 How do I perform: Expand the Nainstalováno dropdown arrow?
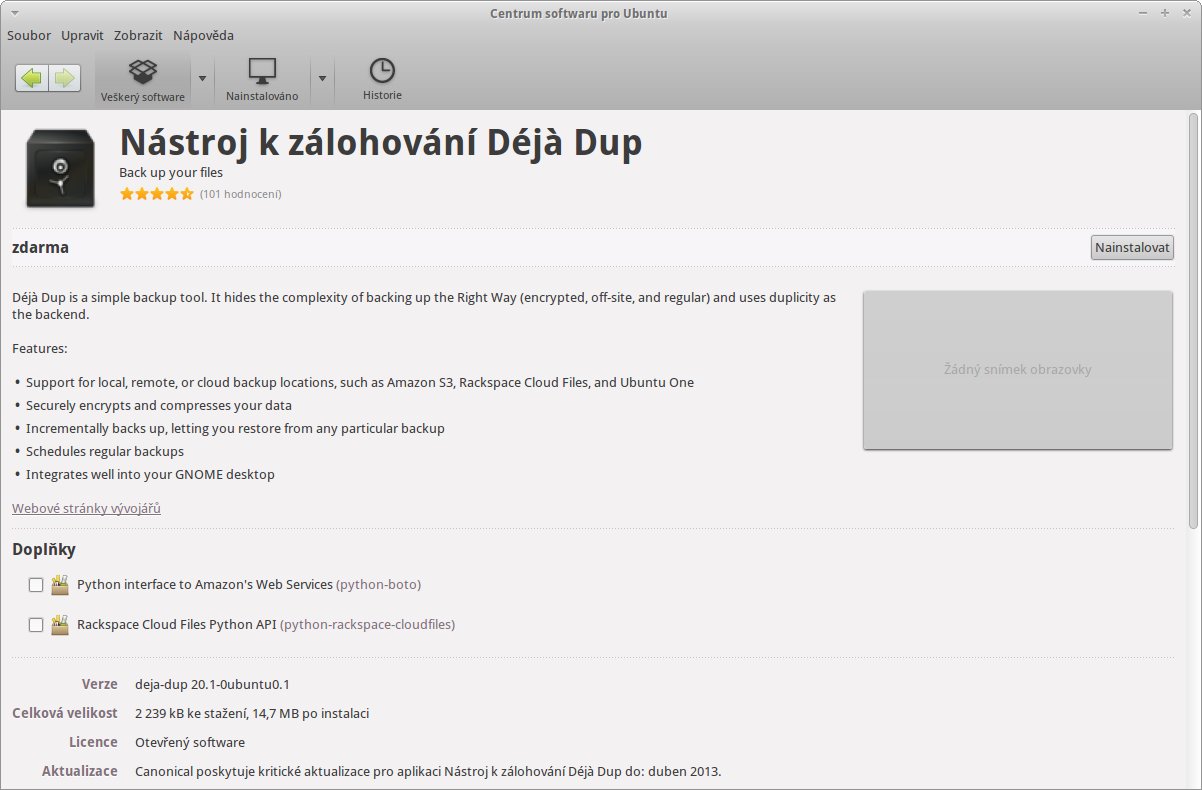[x=322, y=78]
